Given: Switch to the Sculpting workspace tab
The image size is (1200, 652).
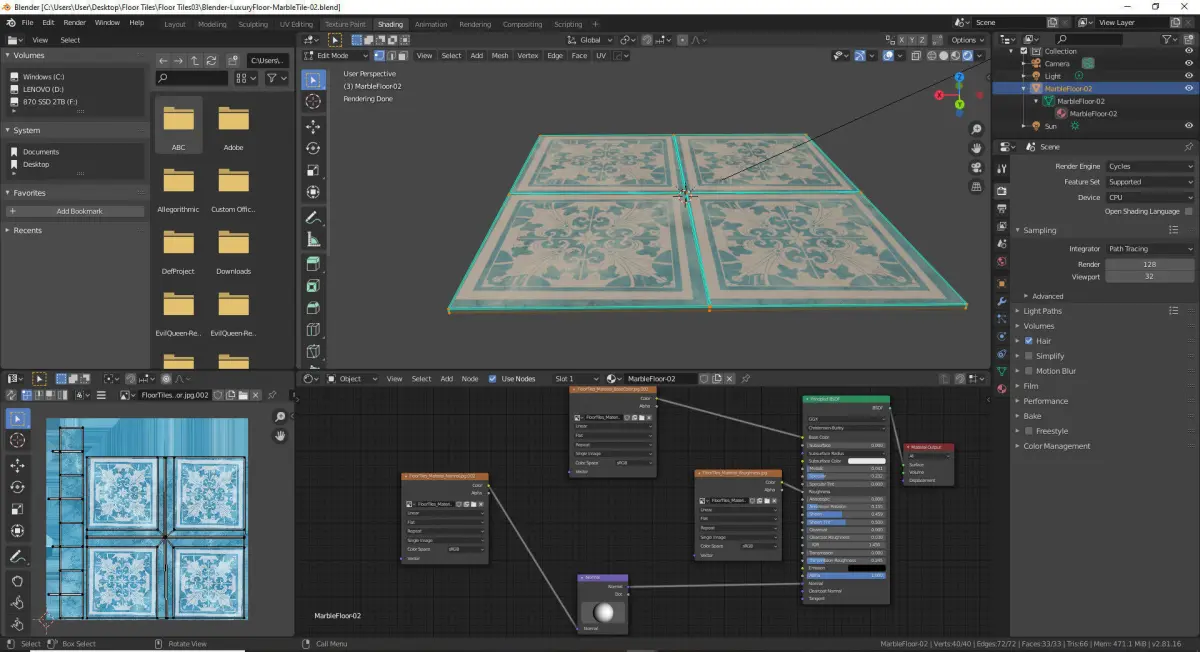Looking at the screenshot, I should (253, 24).
